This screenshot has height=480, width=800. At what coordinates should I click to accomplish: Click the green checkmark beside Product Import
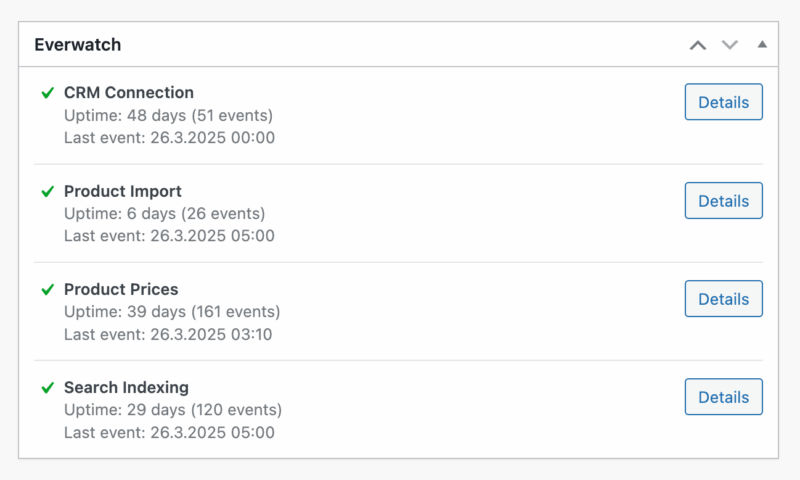click(x=47, y=191)
